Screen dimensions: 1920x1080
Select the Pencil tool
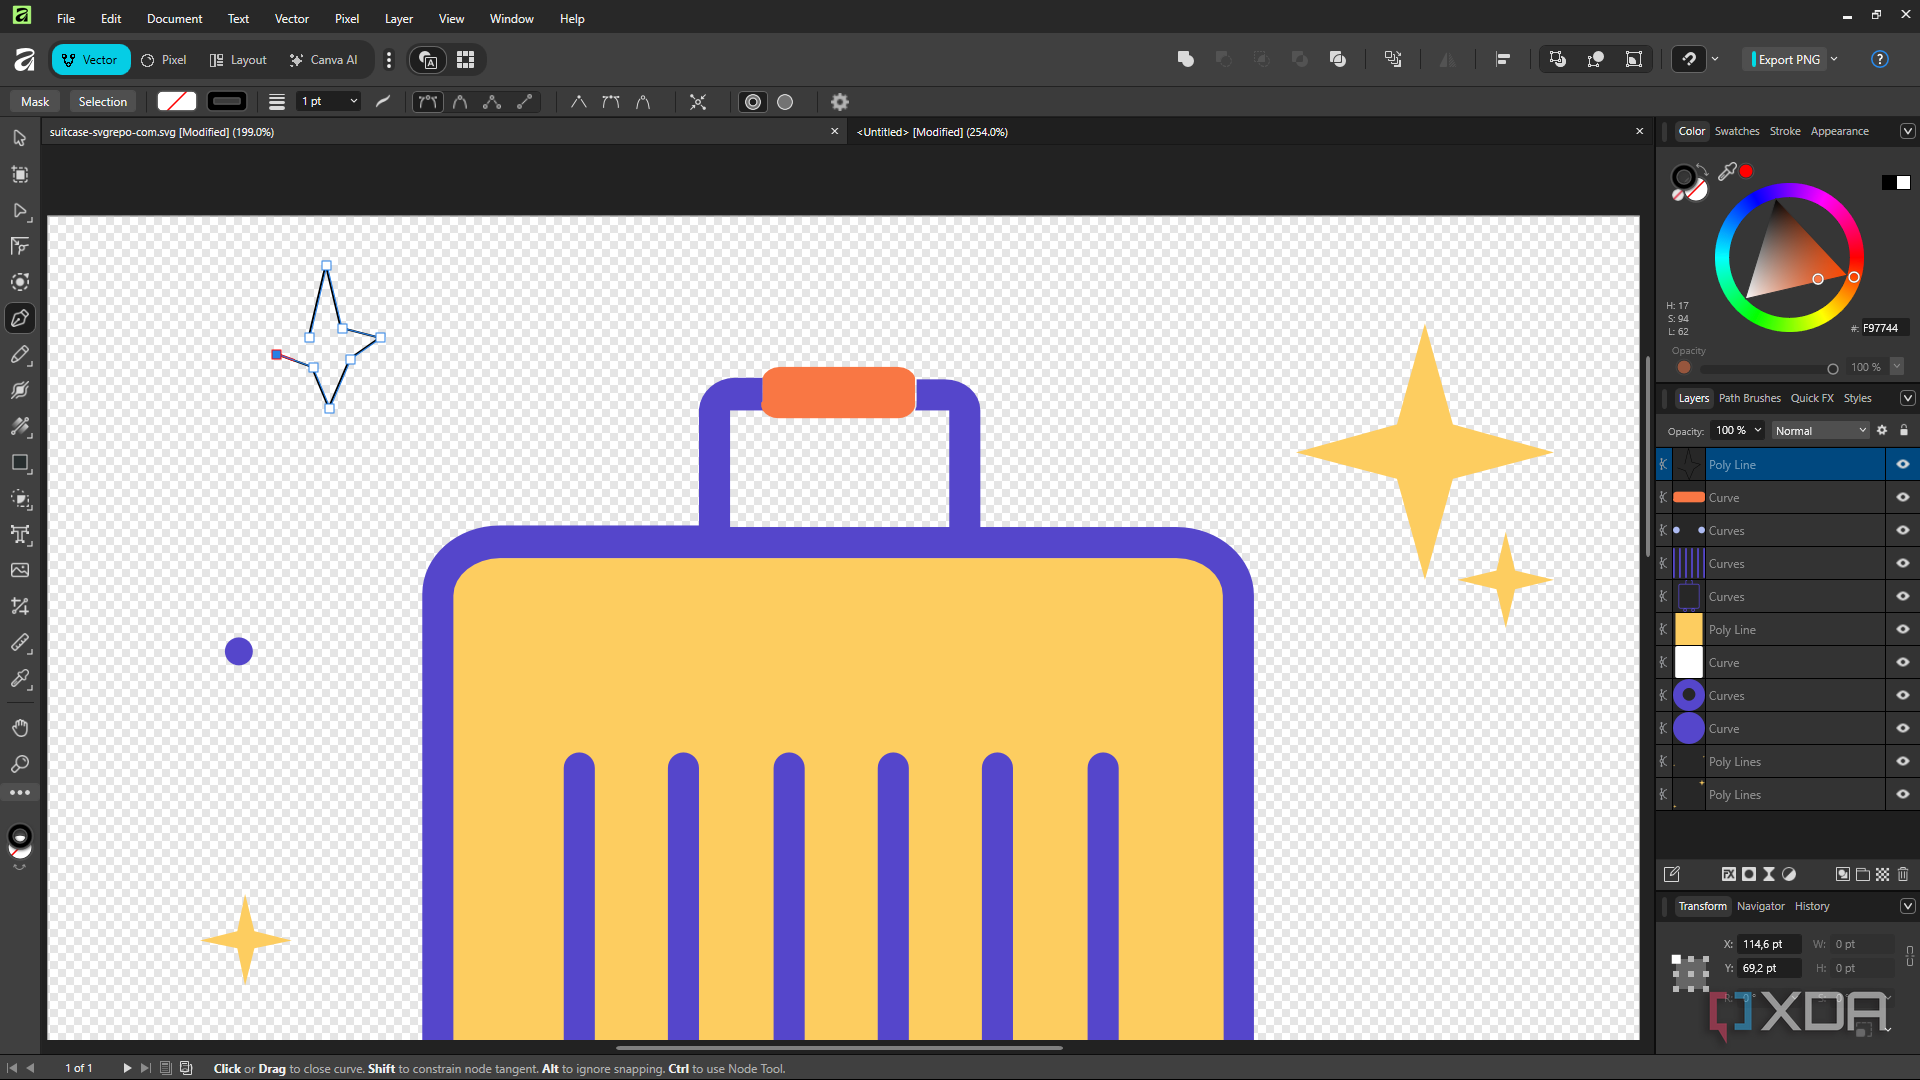[x=19, y=355]
